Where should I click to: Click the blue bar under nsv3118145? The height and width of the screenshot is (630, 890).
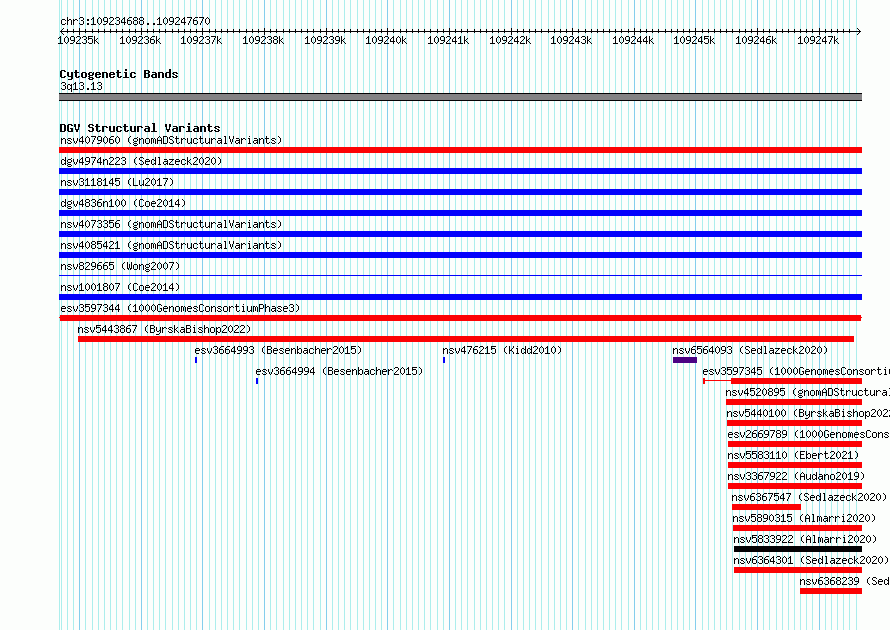(x=460, y=192)
